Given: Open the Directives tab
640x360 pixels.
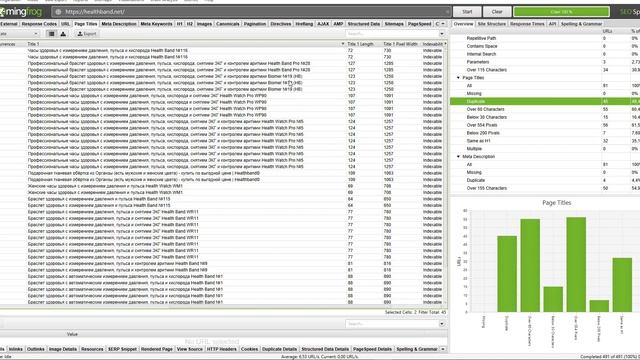Looking at the screenshot, I should [x=281, y=24].
